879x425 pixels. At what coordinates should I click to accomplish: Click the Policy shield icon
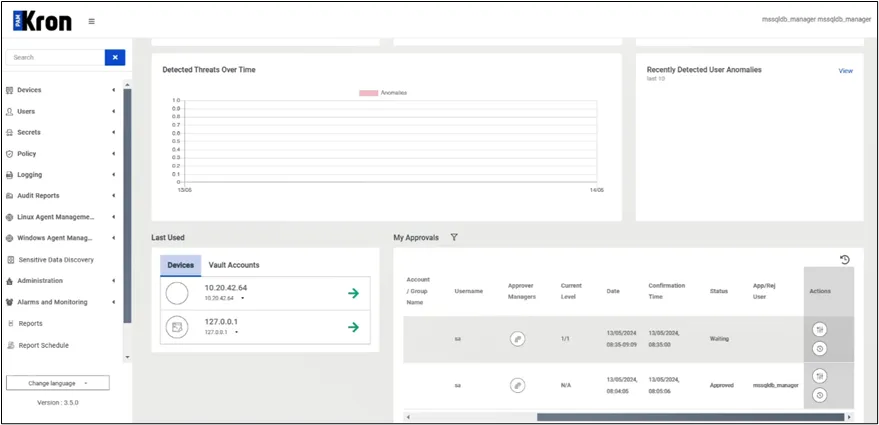pos(10,154)
